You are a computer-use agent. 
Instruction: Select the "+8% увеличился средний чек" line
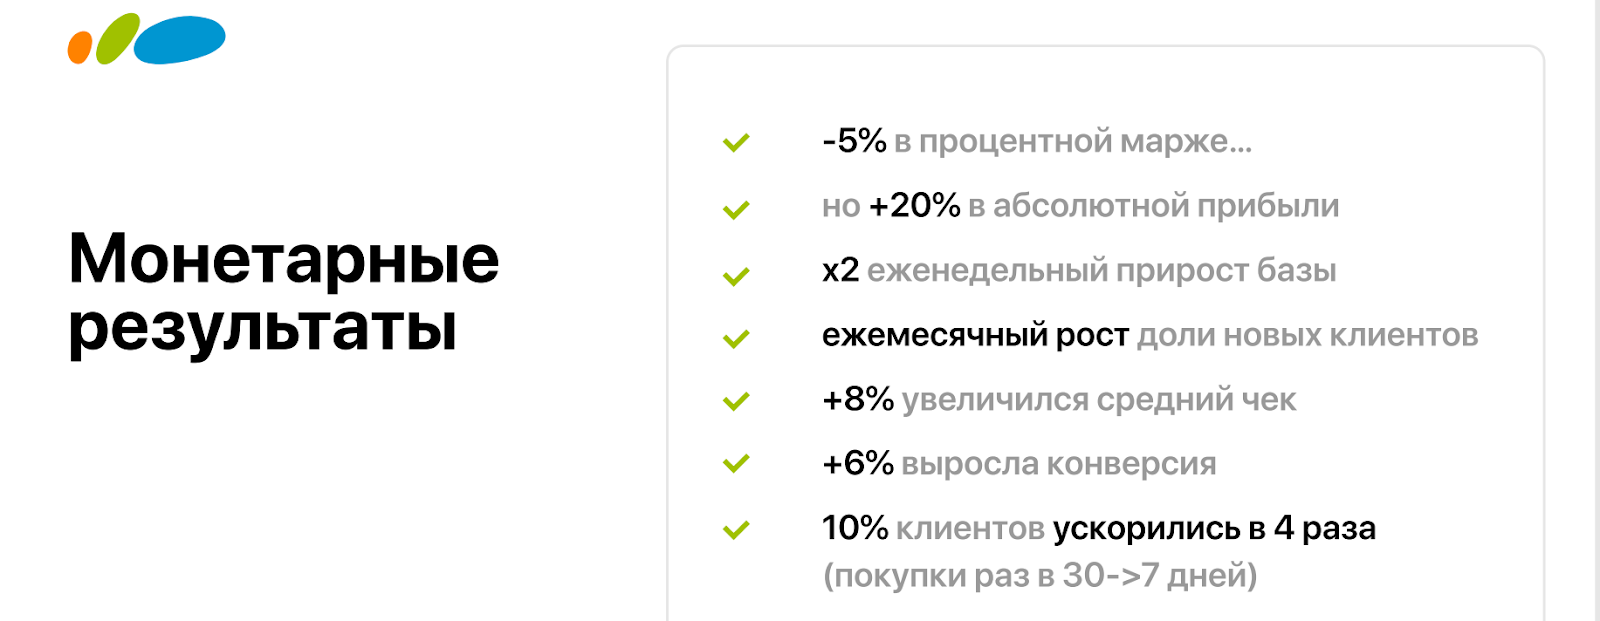(x=1058, y=399)
